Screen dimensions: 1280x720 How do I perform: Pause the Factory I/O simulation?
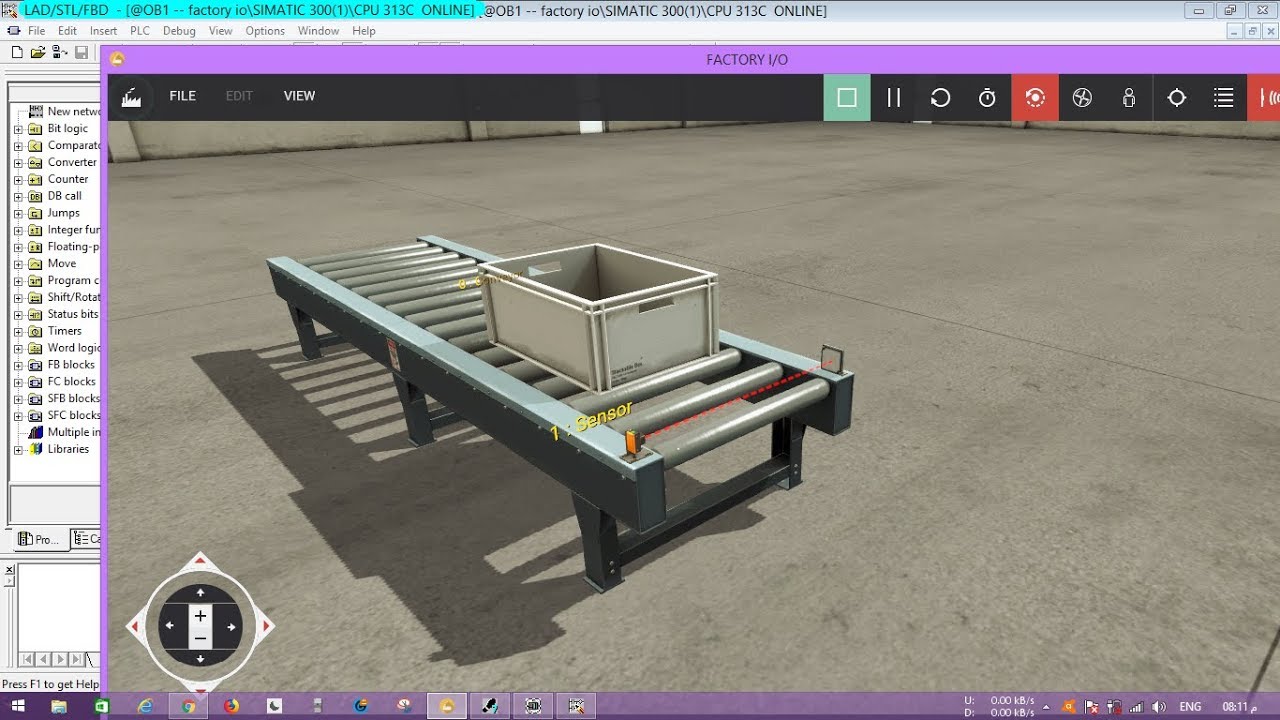[x=894, y=97]
